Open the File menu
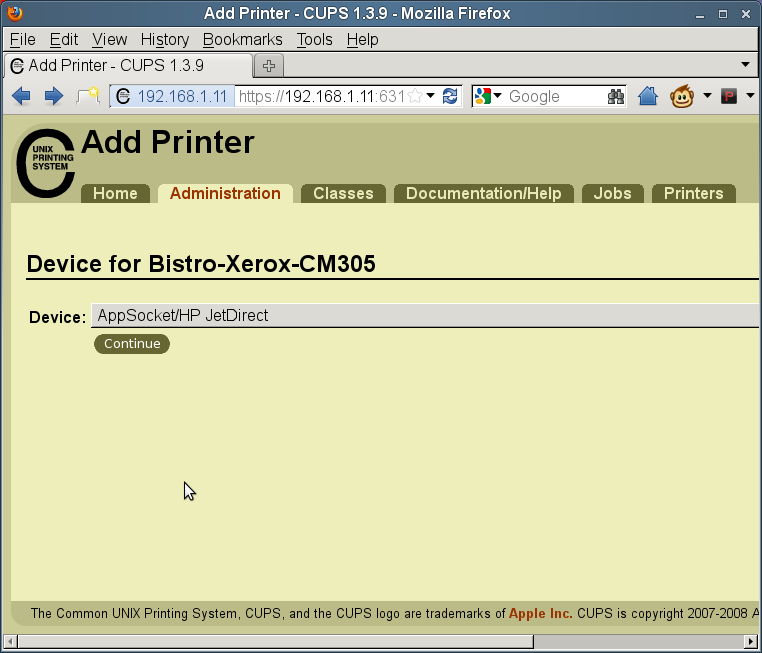 click(22, 39)
